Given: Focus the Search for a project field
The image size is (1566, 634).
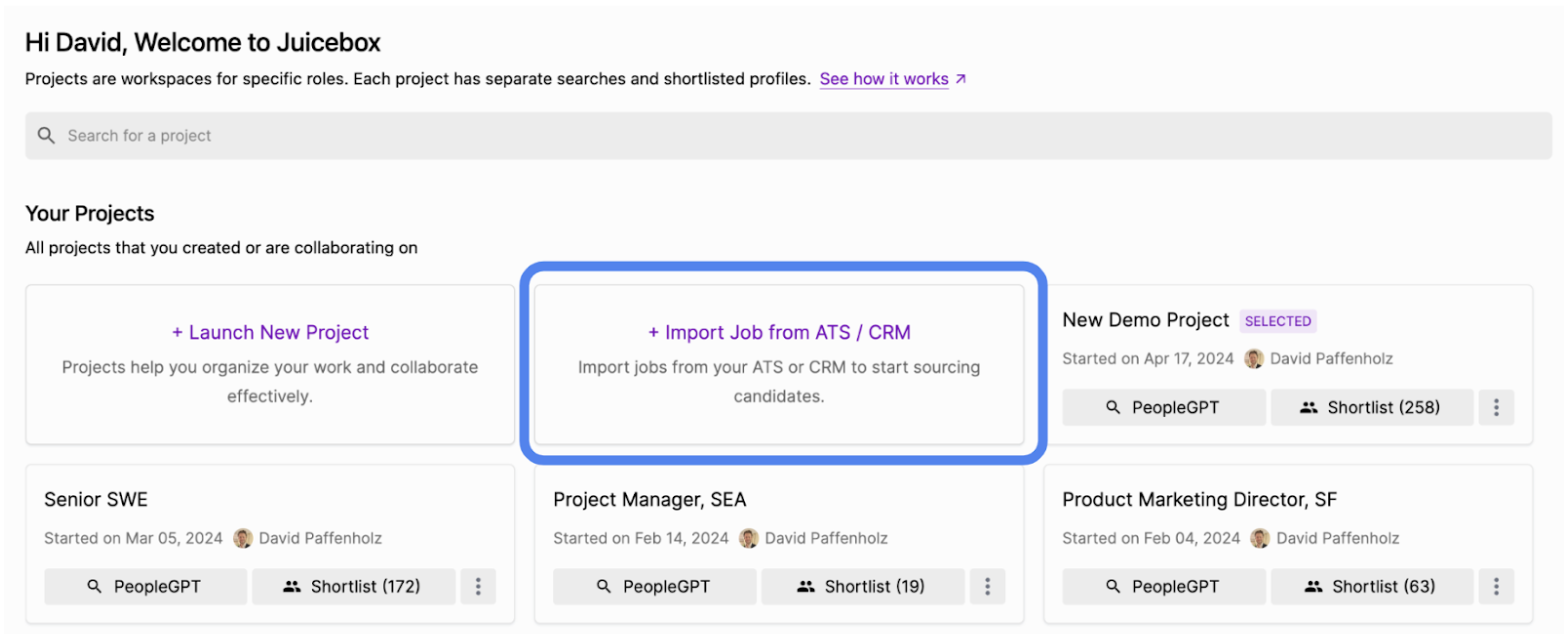Looking at the screenshot, I should tap(788, 135).
